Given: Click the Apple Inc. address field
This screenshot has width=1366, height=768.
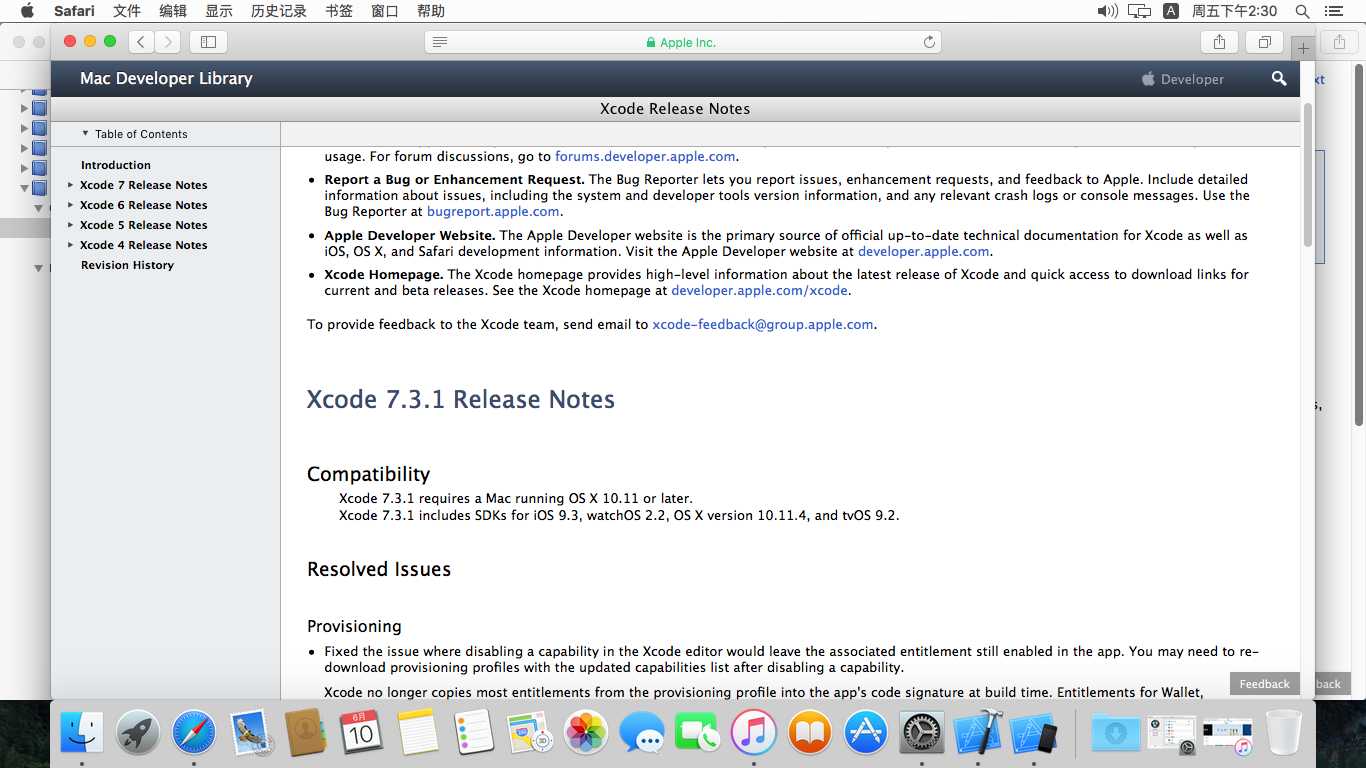Looking at the screenshot, I should pyautogui.click(x=683, y=42).
